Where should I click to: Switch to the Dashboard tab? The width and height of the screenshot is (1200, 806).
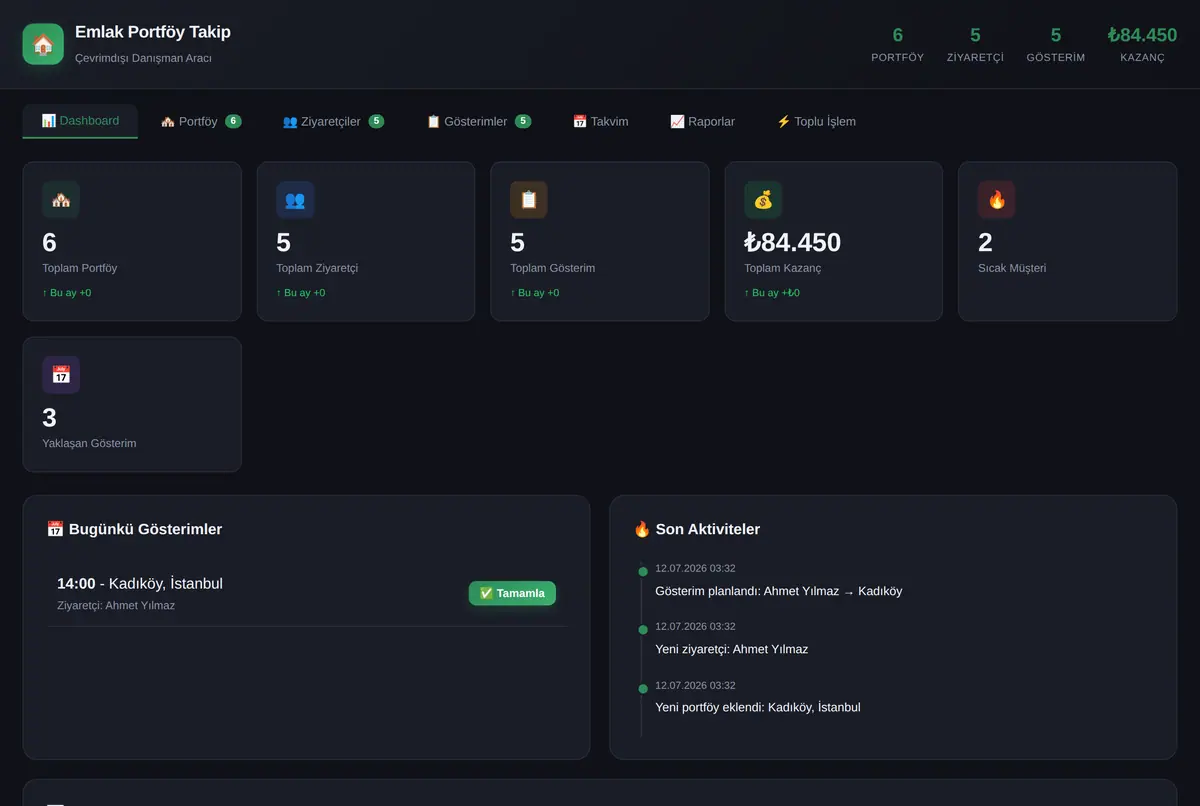[80, 121]
